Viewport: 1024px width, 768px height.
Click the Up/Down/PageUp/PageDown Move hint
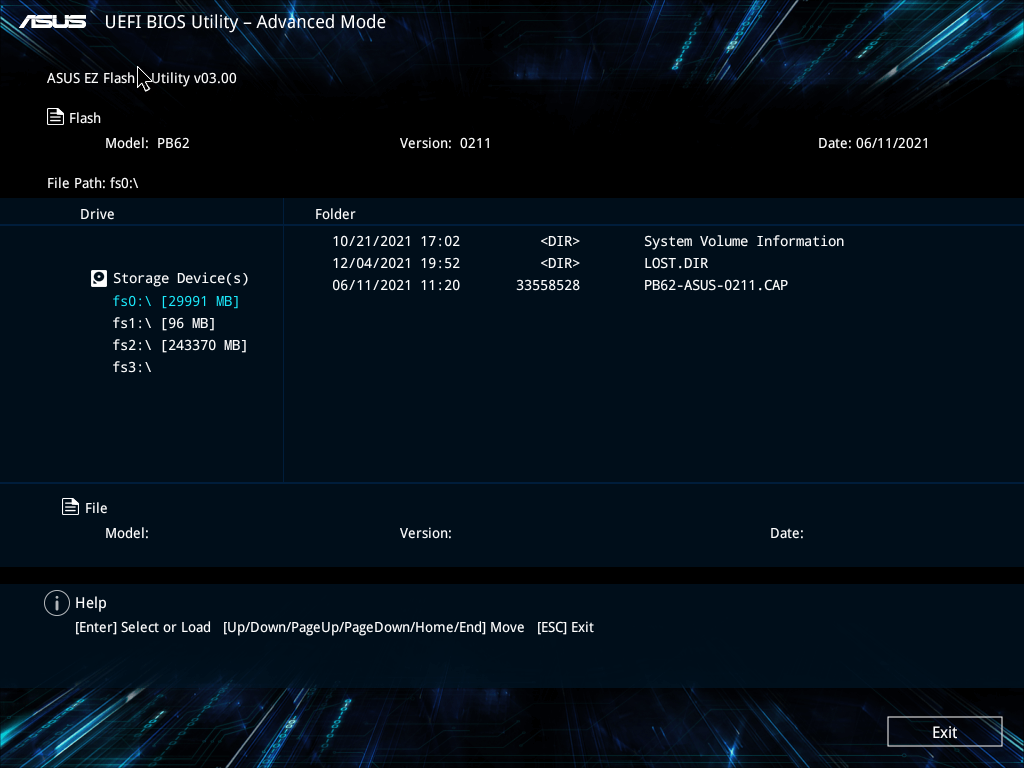(x=374, y=627)
